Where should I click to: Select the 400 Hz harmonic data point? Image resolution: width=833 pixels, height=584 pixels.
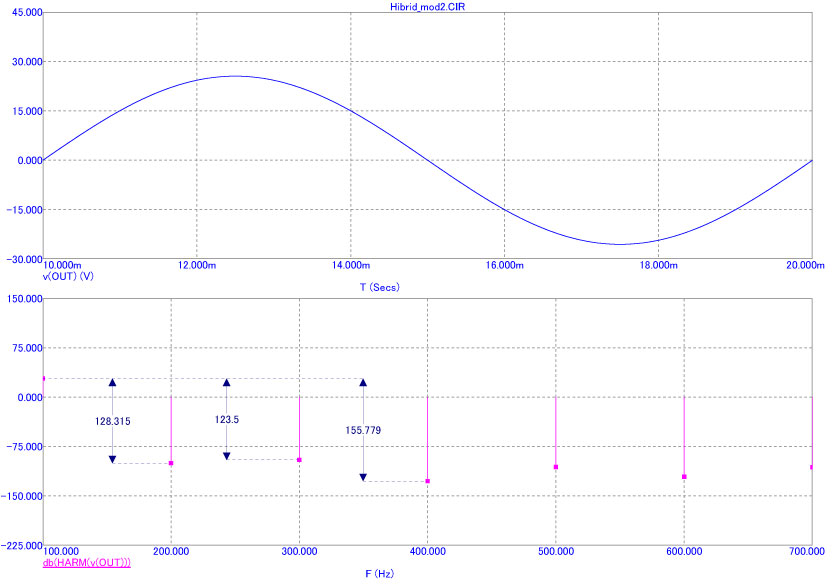tap(428, 481)
